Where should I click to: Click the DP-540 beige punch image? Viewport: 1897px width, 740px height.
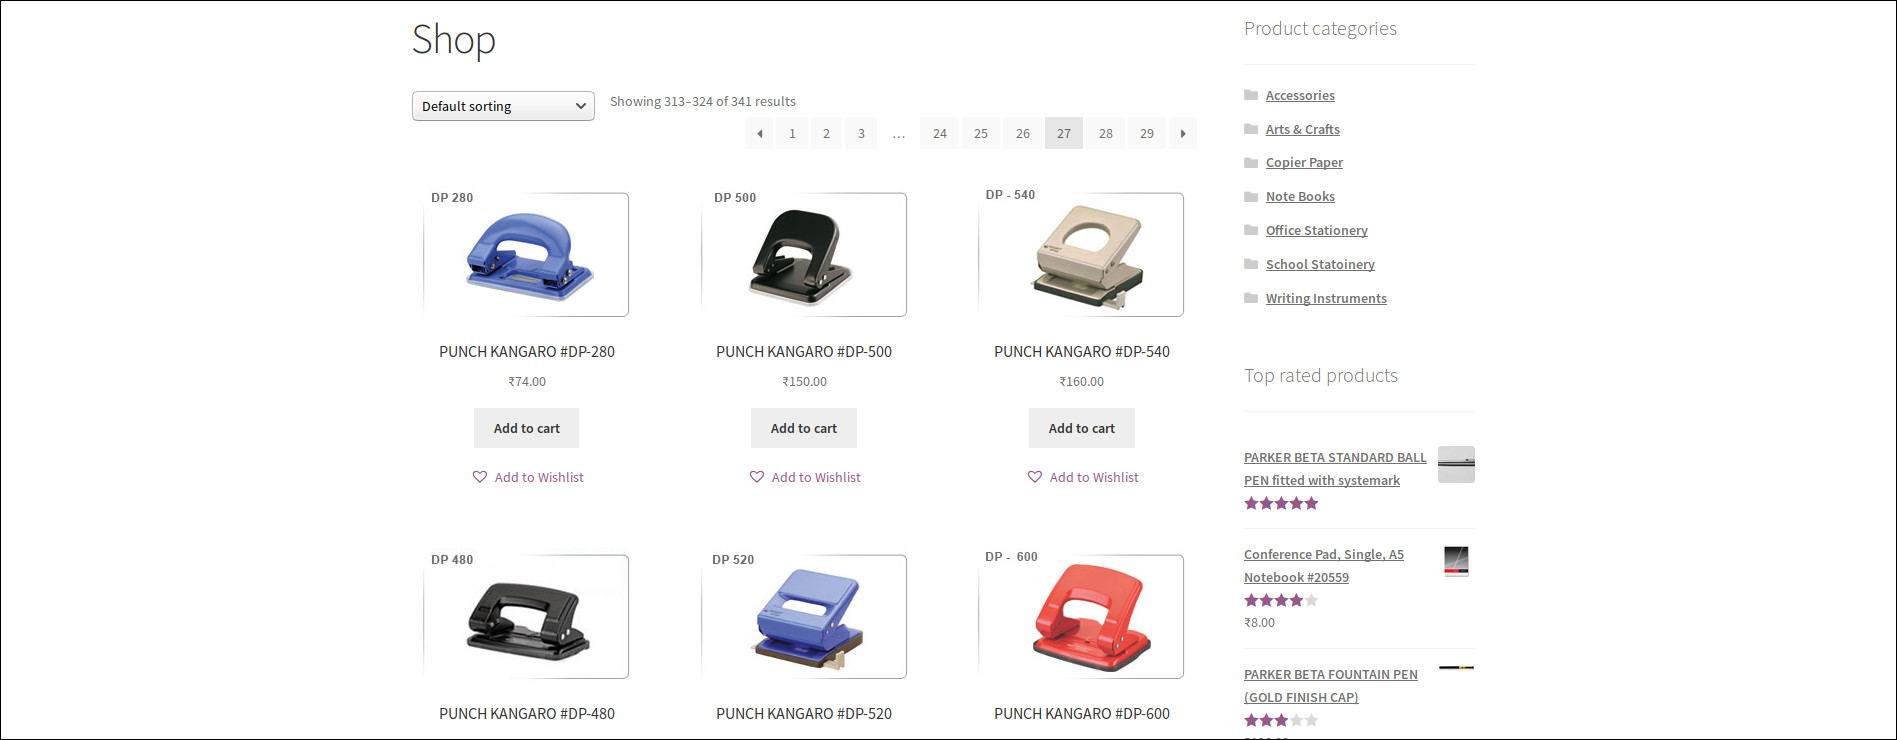(x=1082, y=254)
